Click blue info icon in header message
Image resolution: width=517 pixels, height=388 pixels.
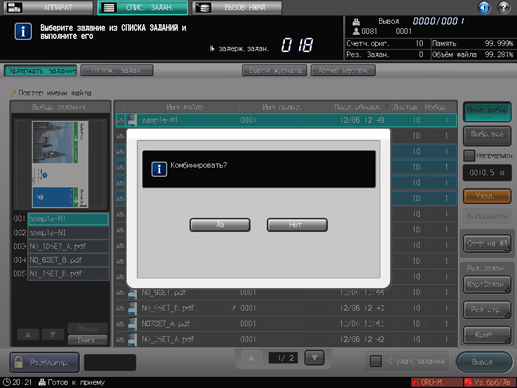(23, 31)
